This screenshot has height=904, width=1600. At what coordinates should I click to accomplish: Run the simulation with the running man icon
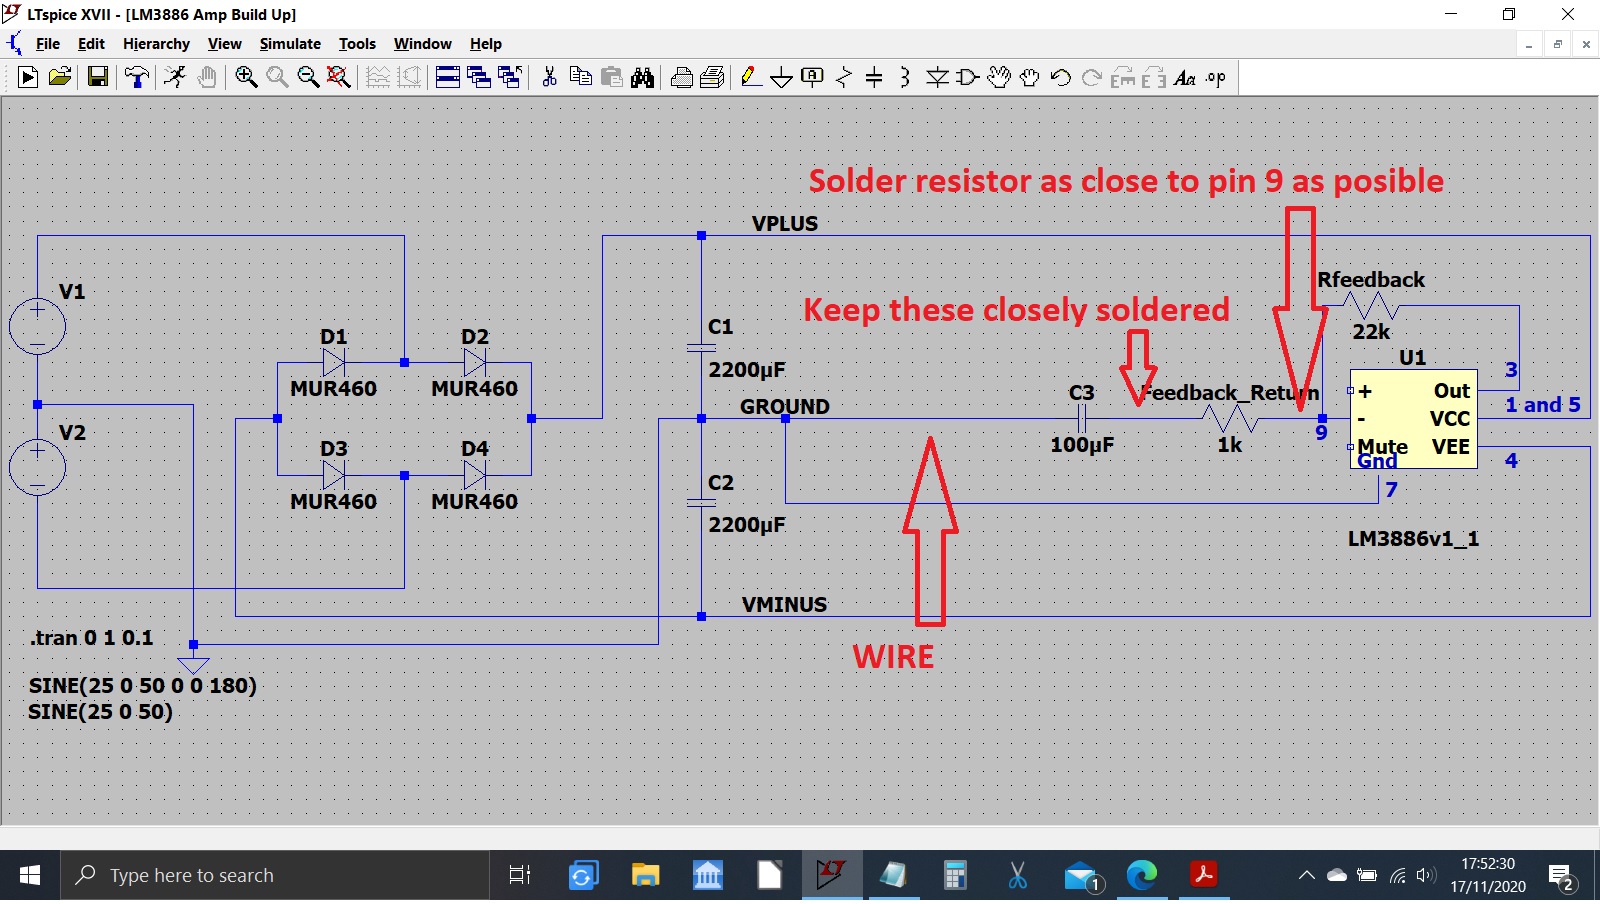click(x=175, y=77)
